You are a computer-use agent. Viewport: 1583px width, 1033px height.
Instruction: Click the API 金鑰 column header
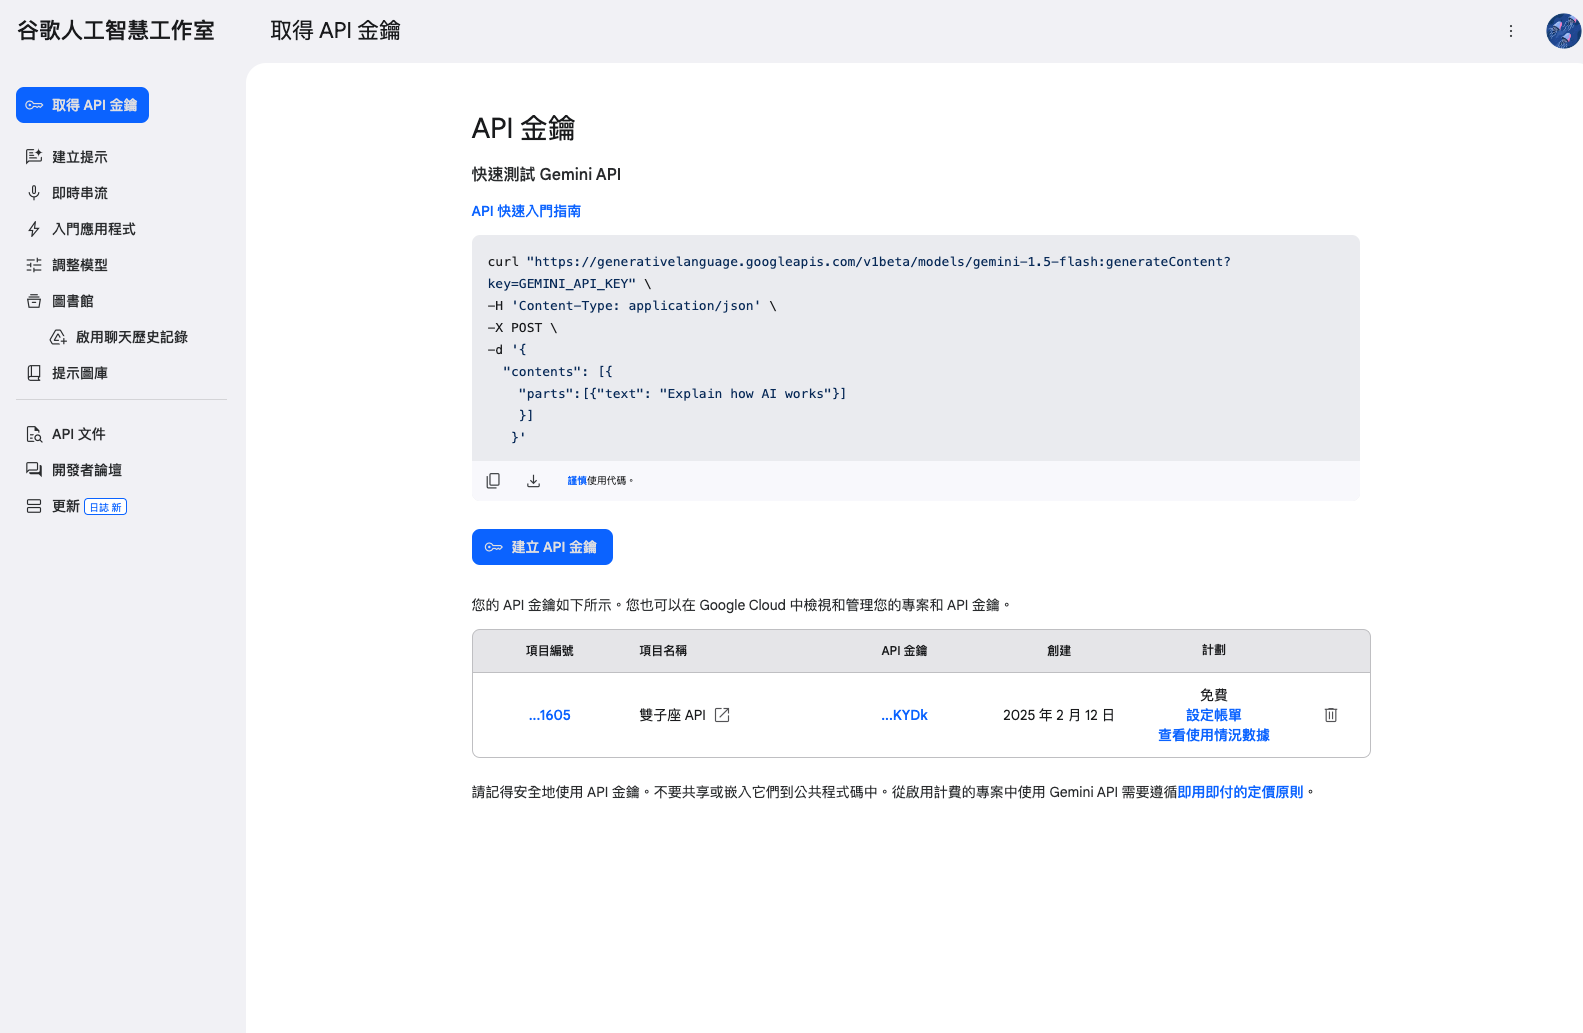click(x=904, y=651)
